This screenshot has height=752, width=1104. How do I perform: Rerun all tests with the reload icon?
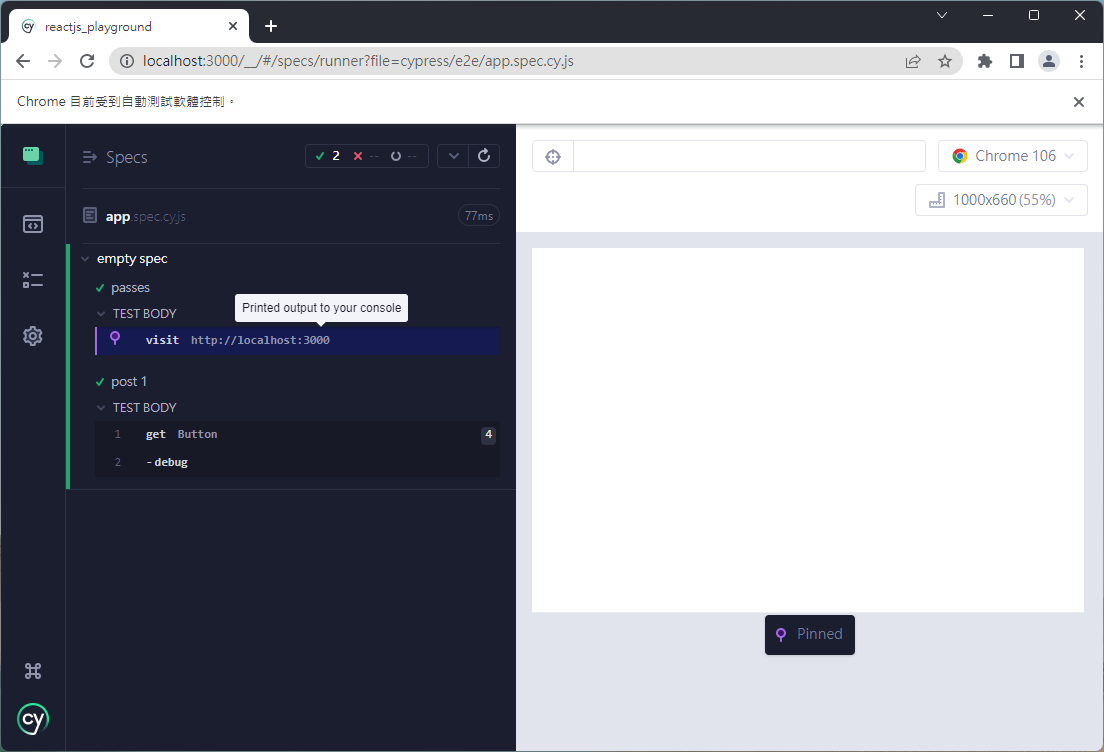[x=484, y=156]
